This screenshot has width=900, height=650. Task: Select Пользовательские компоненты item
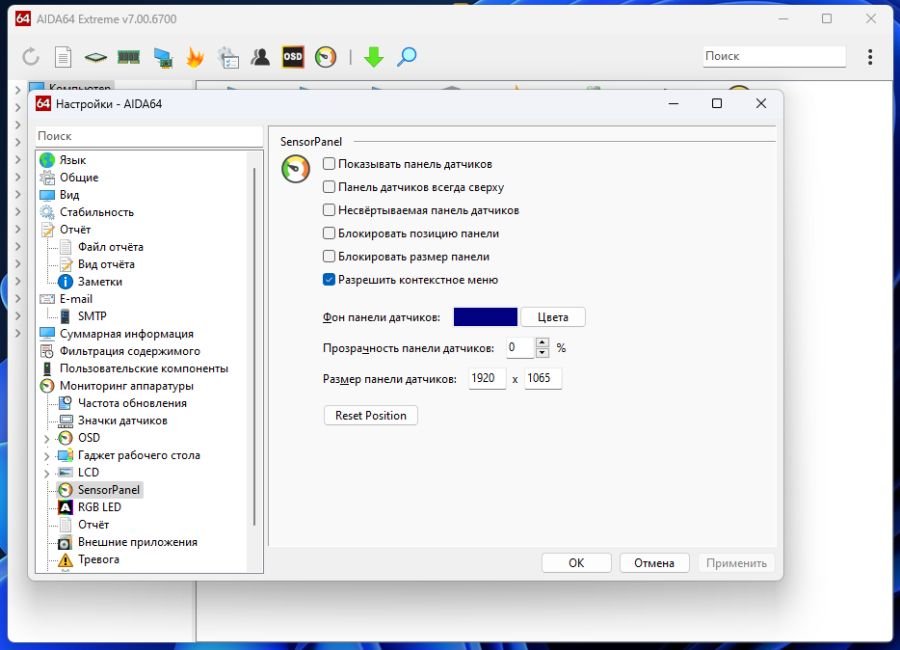143,368
